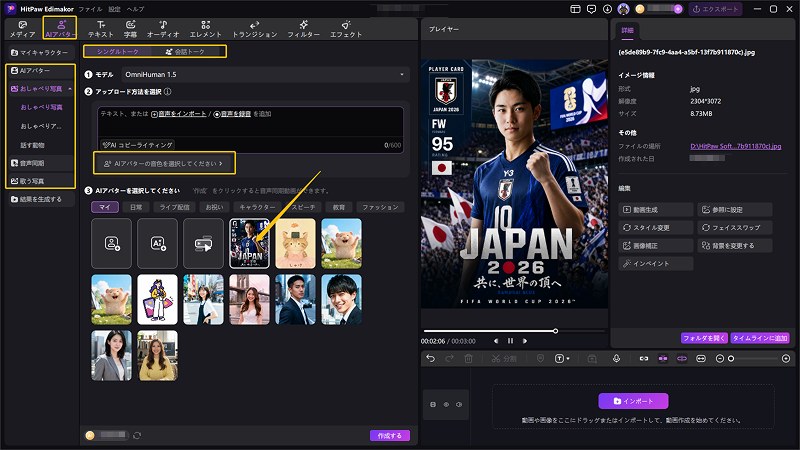Image resolution: width=800 pixels, height=450 pixels.
Task: Collapse the おしゃべり写真 sidebar section
Action: [x=70, y=89]
